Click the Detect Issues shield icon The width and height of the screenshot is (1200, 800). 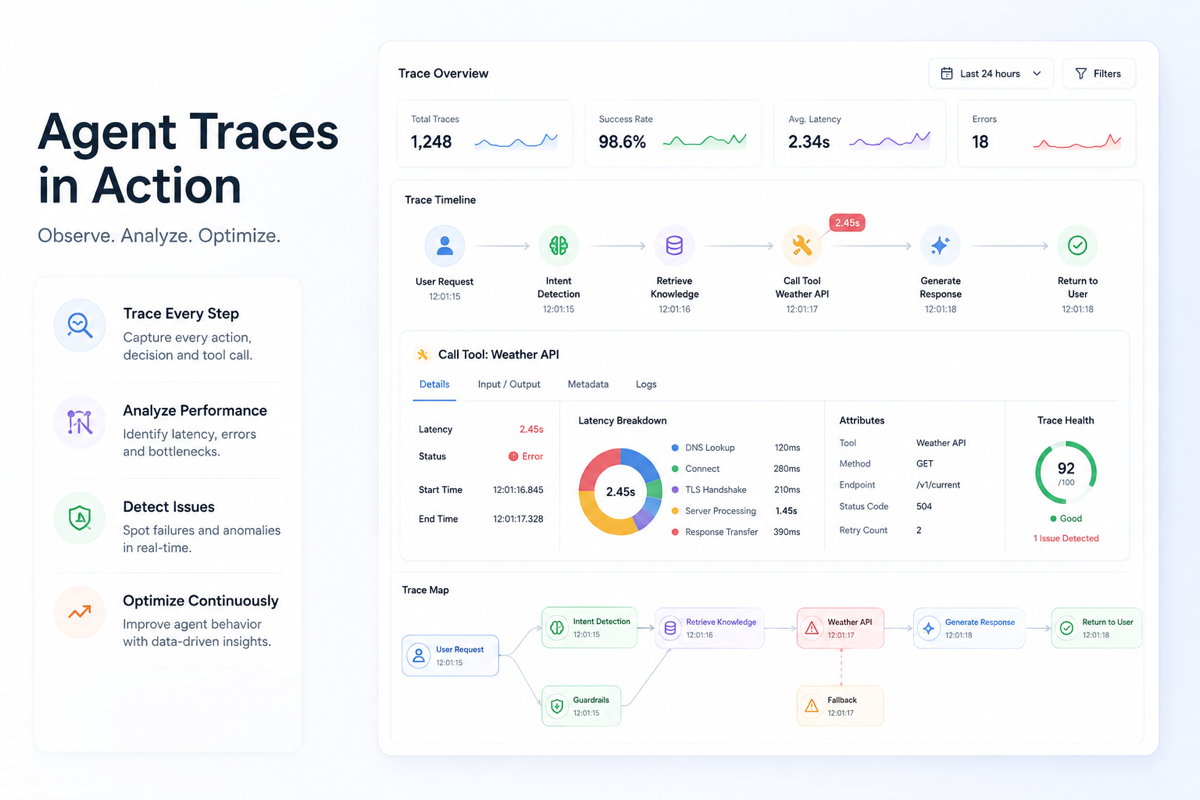[x=80, y=518]
